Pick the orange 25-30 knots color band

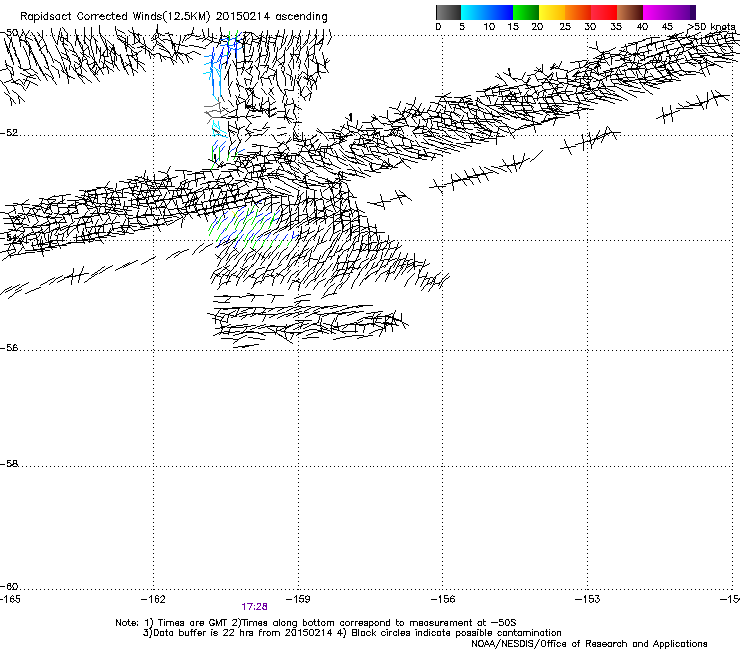coord(578,12)
